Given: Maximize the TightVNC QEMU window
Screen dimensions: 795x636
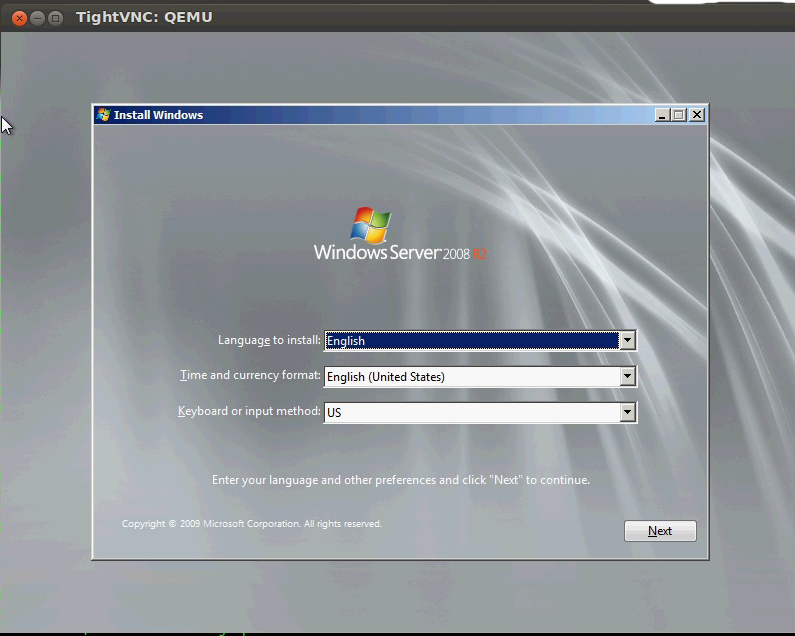Looking at the screenshot, I should (x=55, y=18).
